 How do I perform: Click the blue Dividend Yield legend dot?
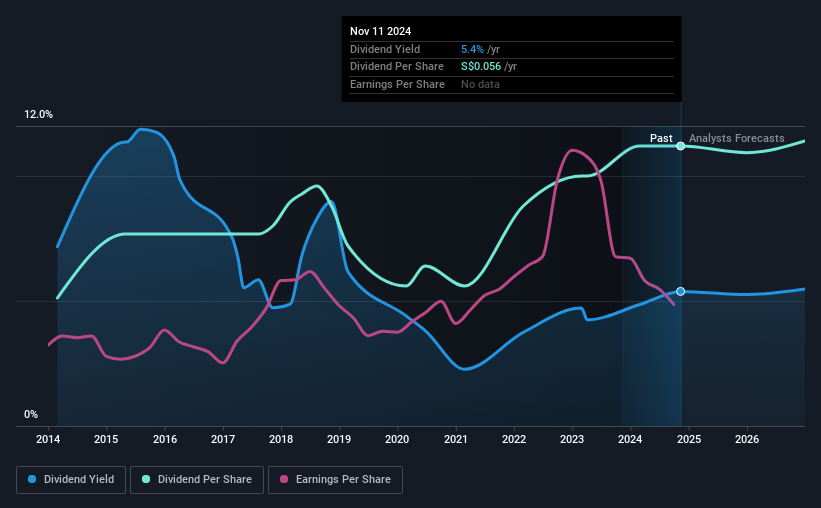32,479
